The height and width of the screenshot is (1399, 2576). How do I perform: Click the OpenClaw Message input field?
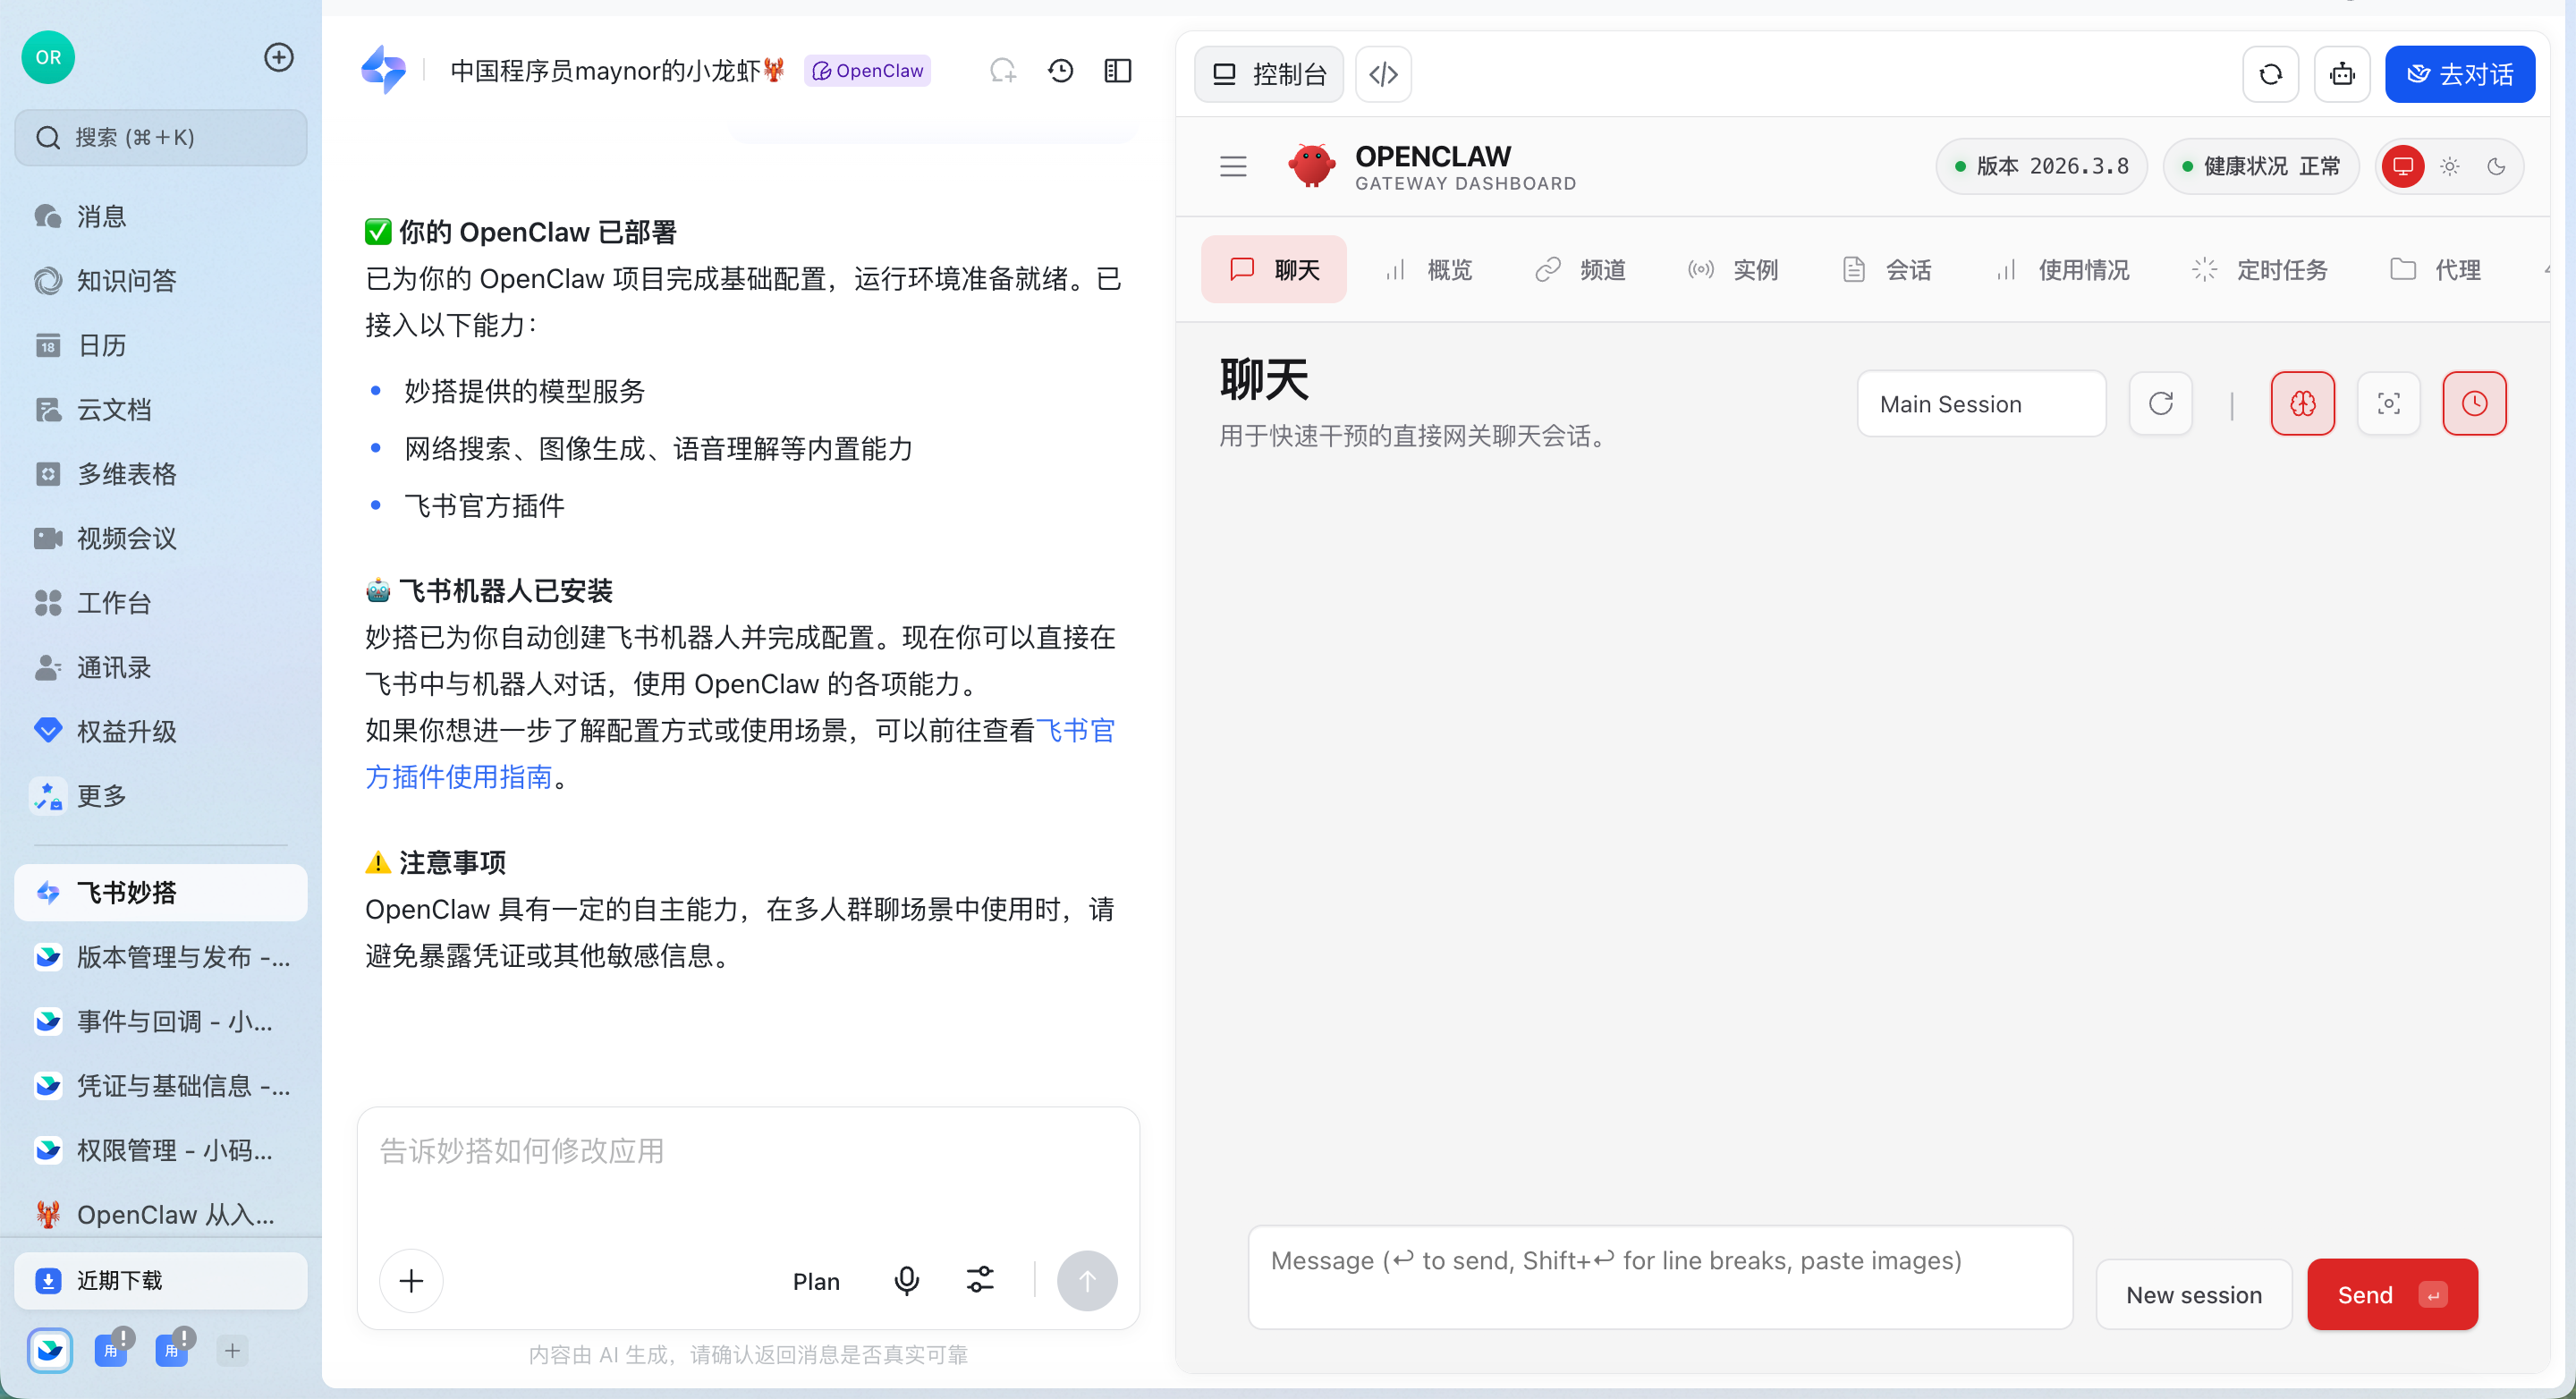click(1660, 1277)
